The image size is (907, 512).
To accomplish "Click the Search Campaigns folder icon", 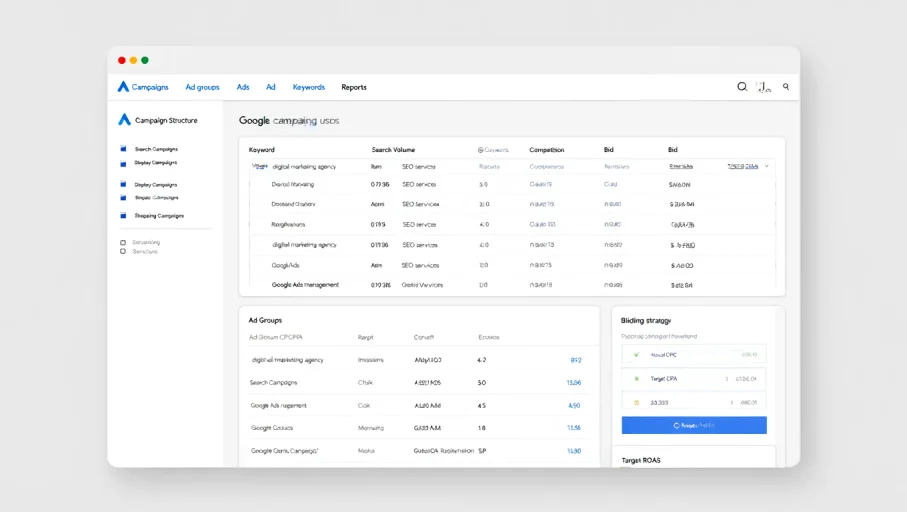I will (124, 149).
